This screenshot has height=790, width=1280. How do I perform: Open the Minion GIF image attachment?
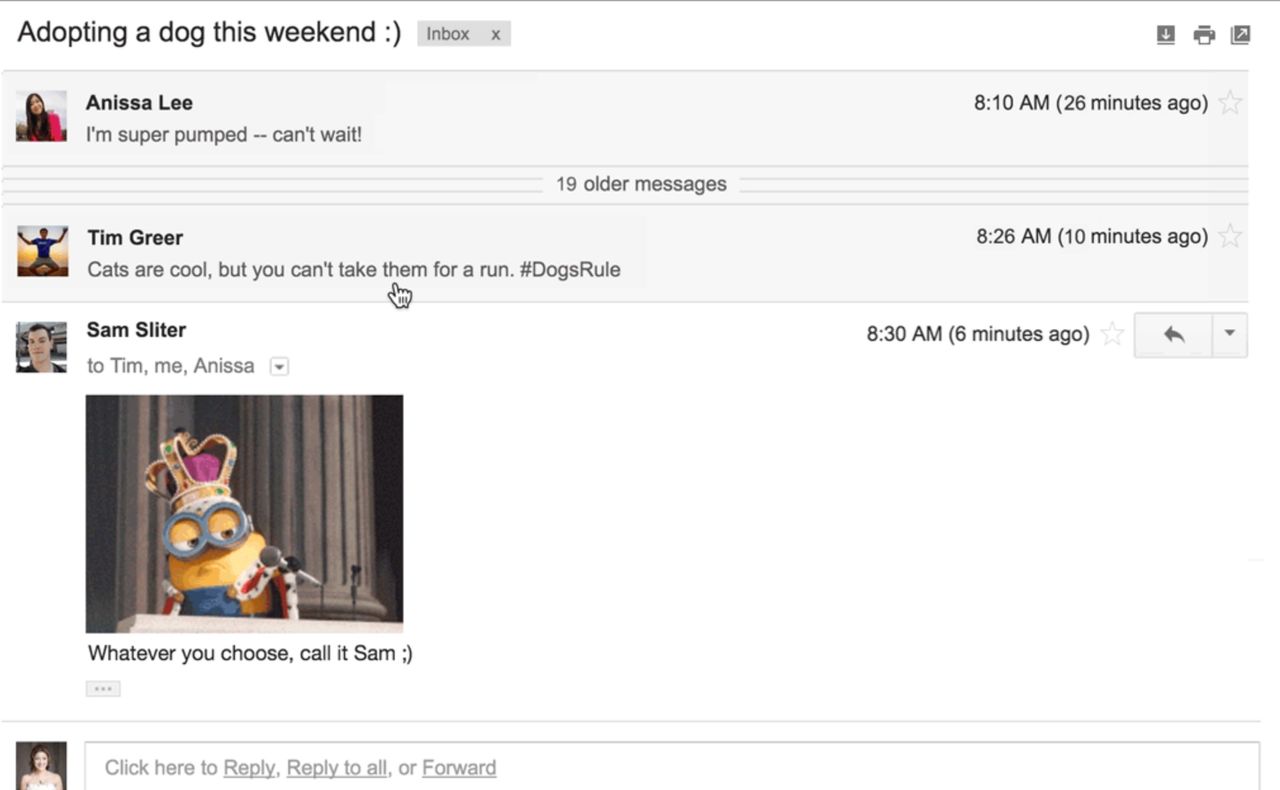pos(244,514)
